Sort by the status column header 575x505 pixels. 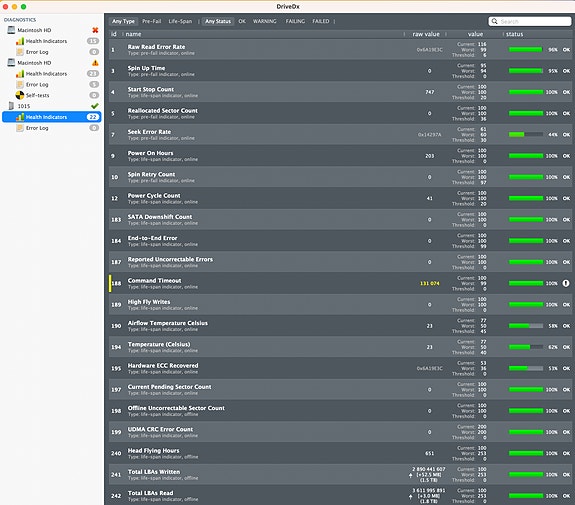point(514,34)
